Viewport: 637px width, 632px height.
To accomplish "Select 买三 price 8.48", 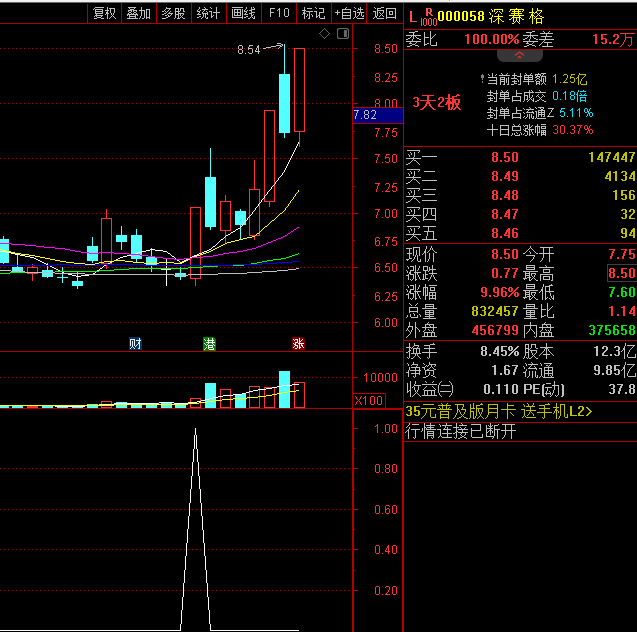I will coord(505,195).
